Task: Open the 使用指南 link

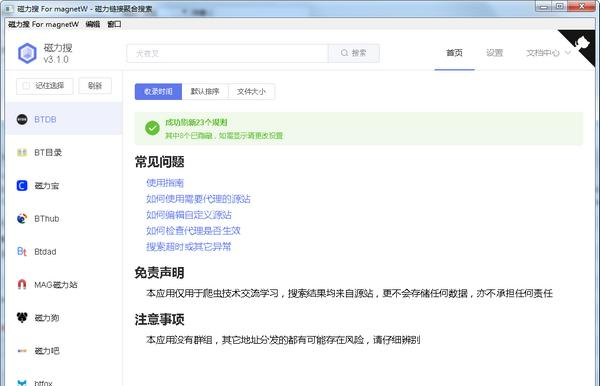Action: (x=165, y=183)
